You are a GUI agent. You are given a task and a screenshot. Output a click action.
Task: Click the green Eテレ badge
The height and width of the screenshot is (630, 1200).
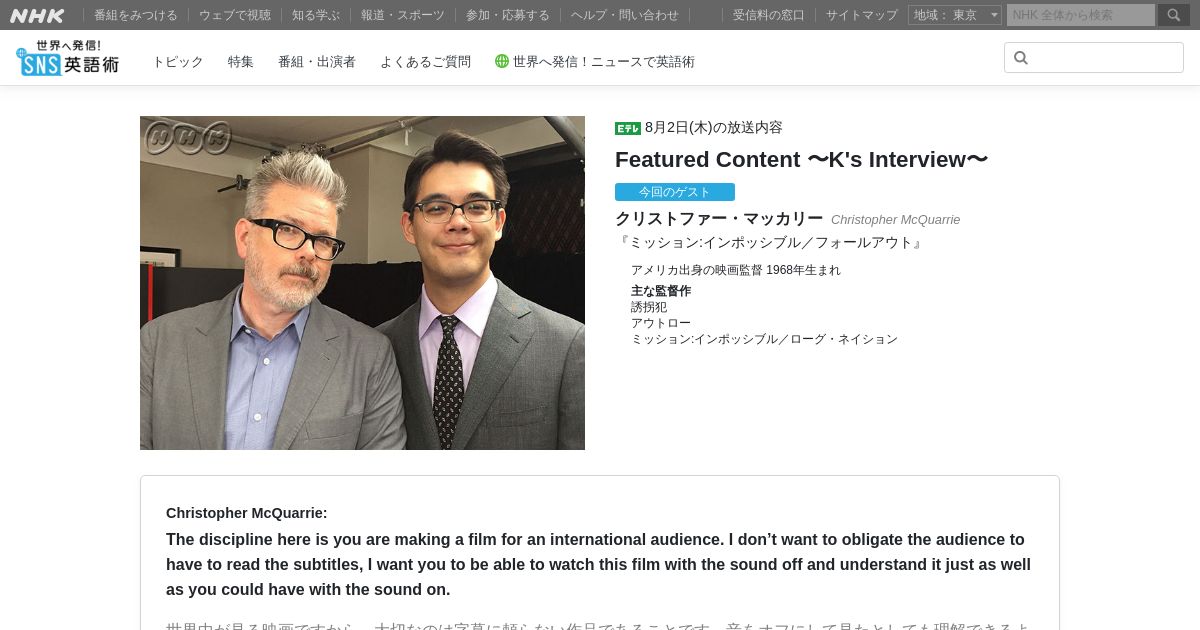pos(628,128)
